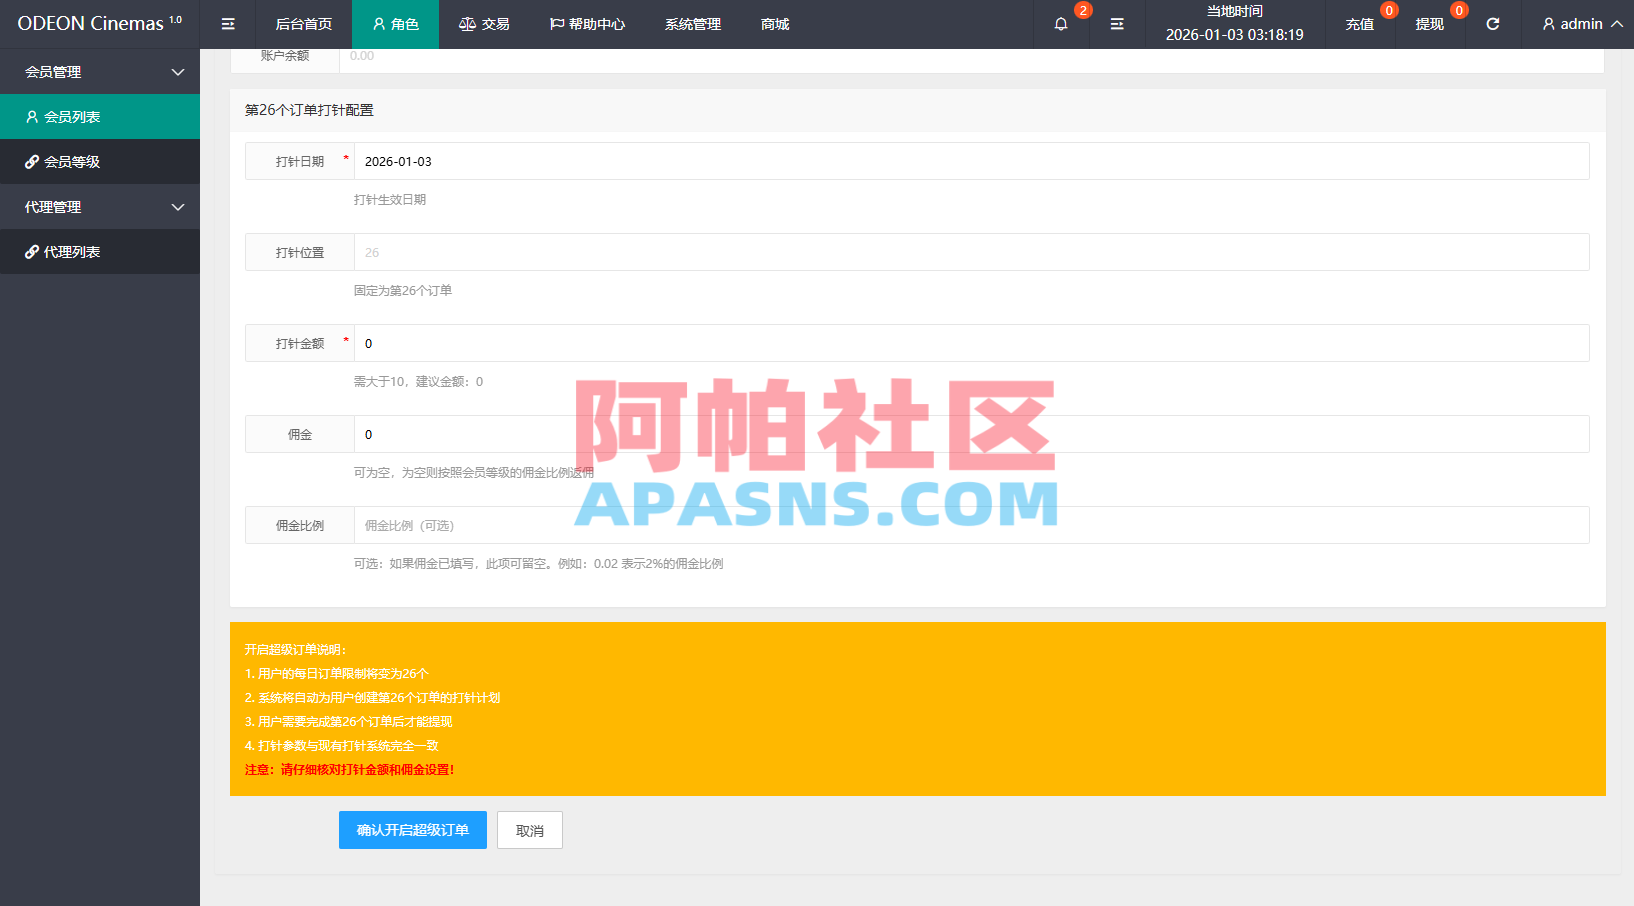
Task: Collapse the 会员管理 sidebar group
Action: click(x=100, y=72)
